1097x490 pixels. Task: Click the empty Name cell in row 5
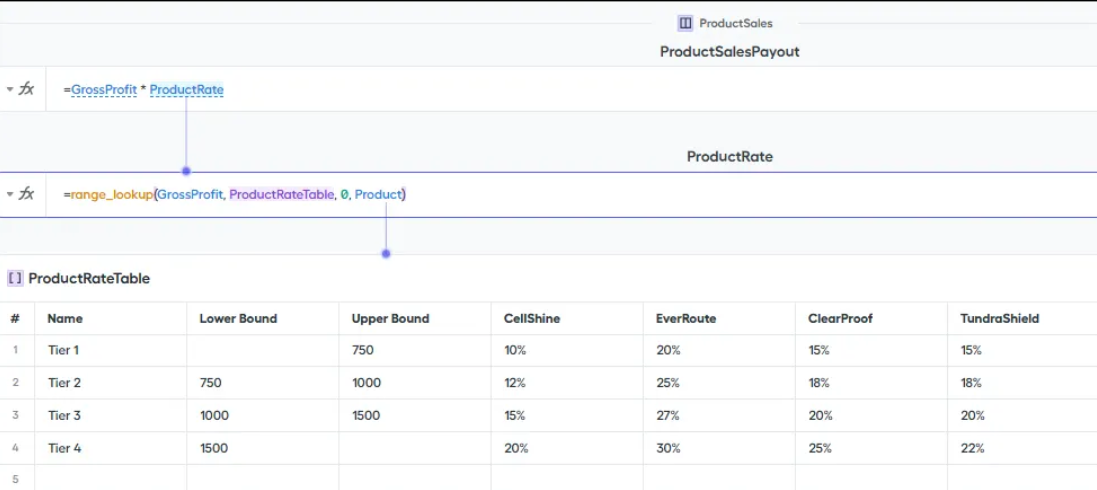(111, 478)
